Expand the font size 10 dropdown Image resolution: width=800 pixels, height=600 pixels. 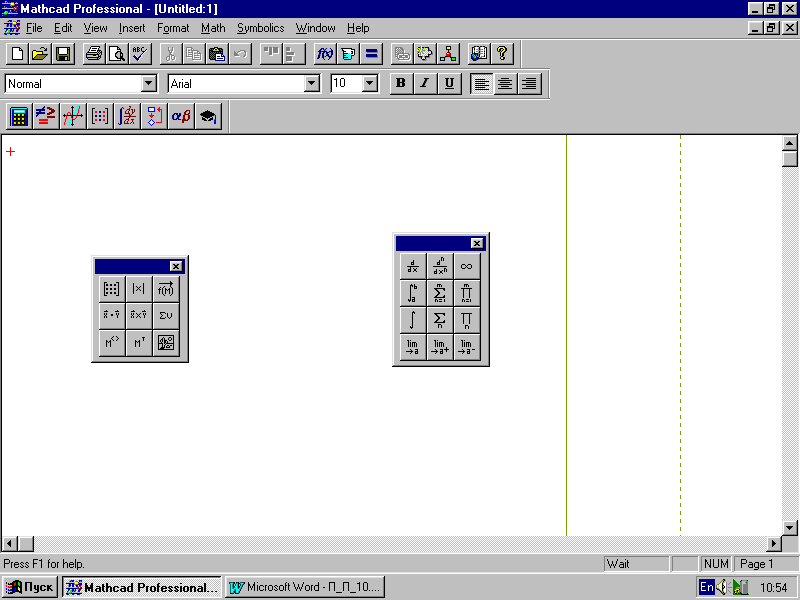369,83
